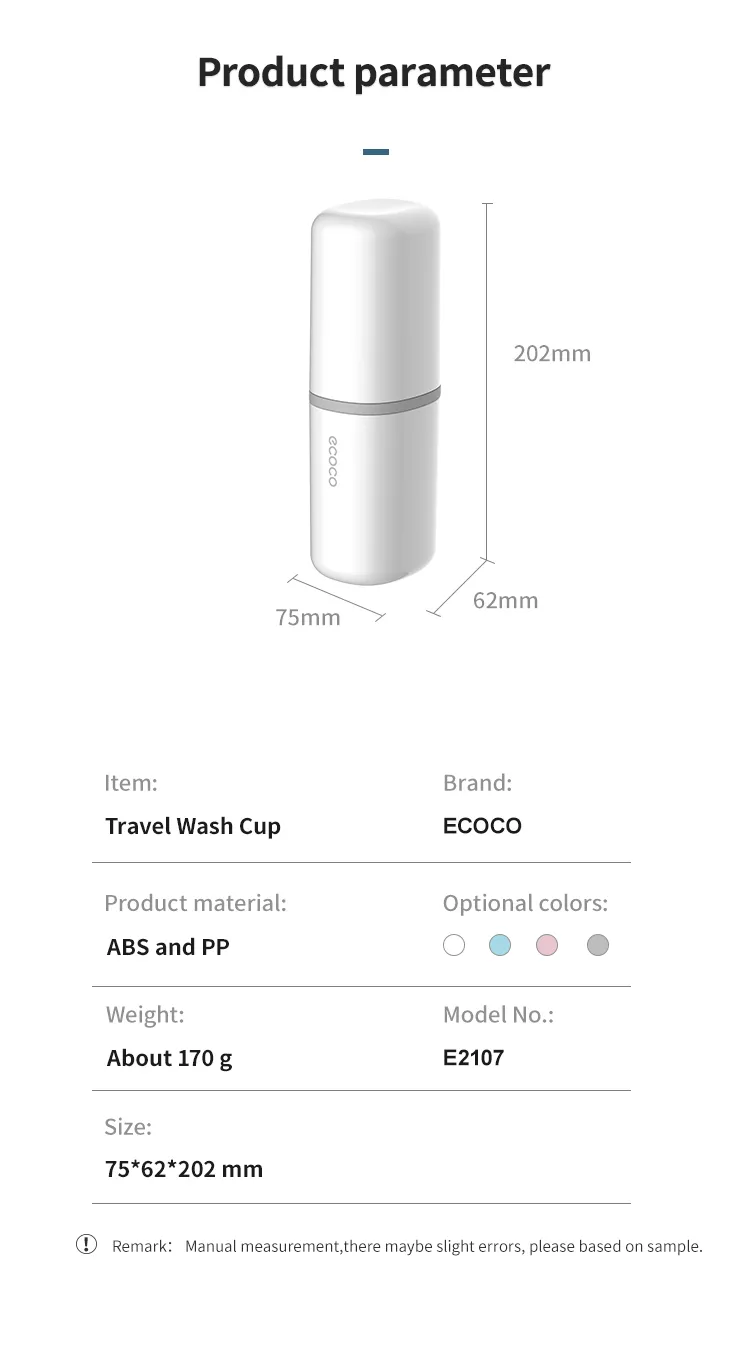Click the Optional colors label
This screenshot has width=750, height=1350.
pyautogui.click(x=525, y=903)
